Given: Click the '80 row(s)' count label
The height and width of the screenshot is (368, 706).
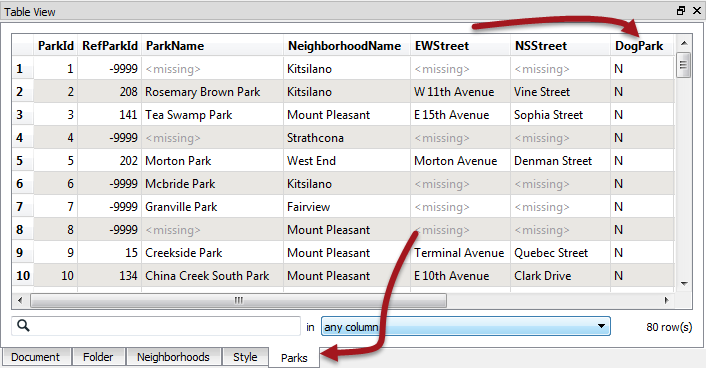Looking at the screenshot, I should click(669, 327).
